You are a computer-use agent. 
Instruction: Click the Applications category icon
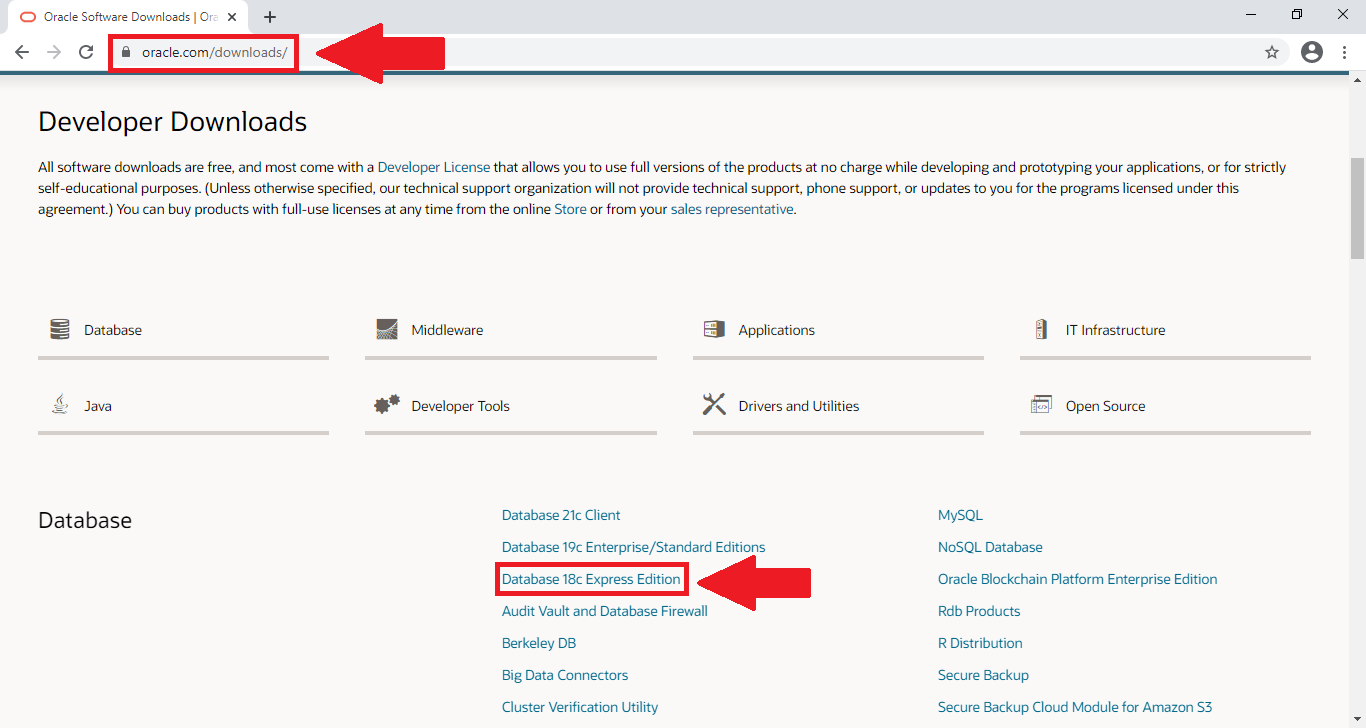point(714,330)
